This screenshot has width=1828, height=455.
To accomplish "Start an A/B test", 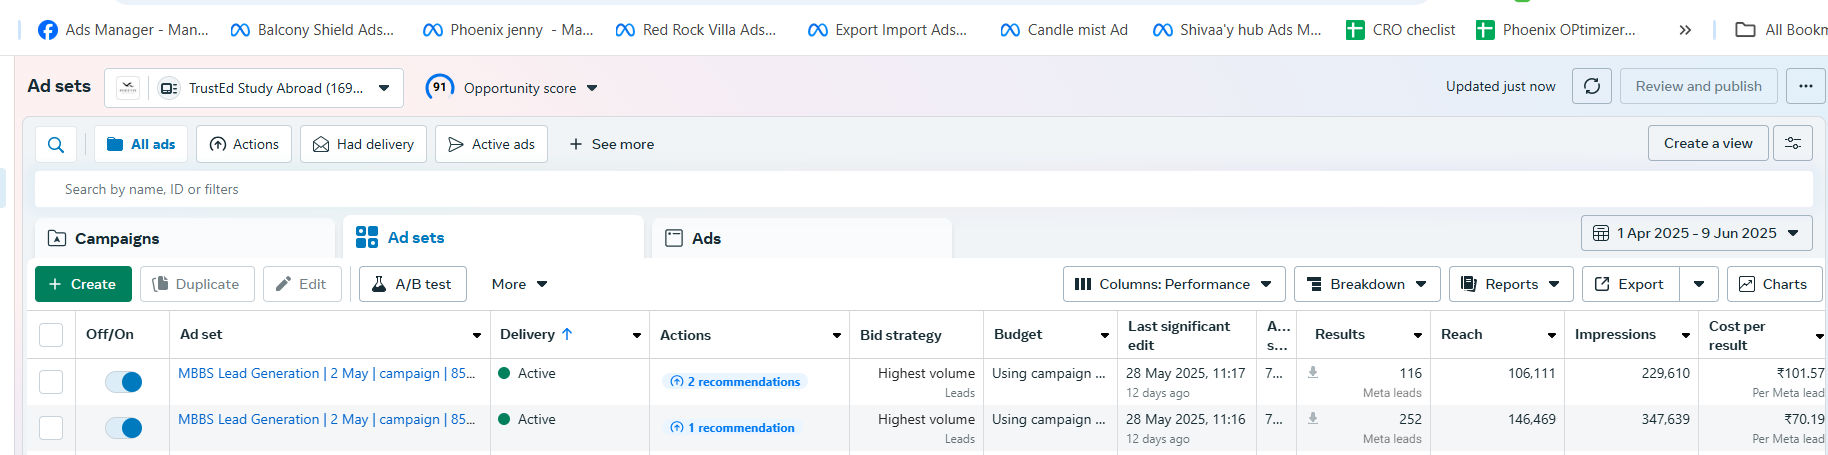I will point(412,284).
